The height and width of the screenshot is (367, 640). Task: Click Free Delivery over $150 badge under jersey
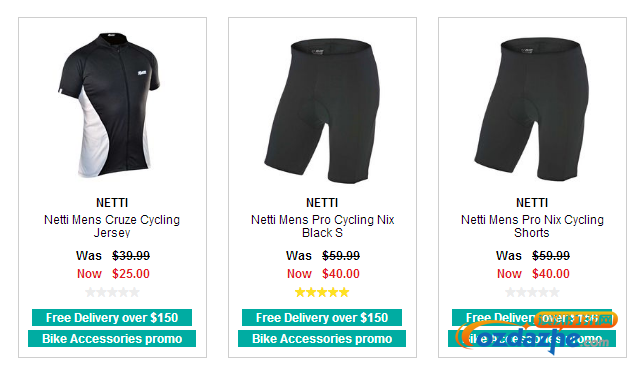(112, 318)
